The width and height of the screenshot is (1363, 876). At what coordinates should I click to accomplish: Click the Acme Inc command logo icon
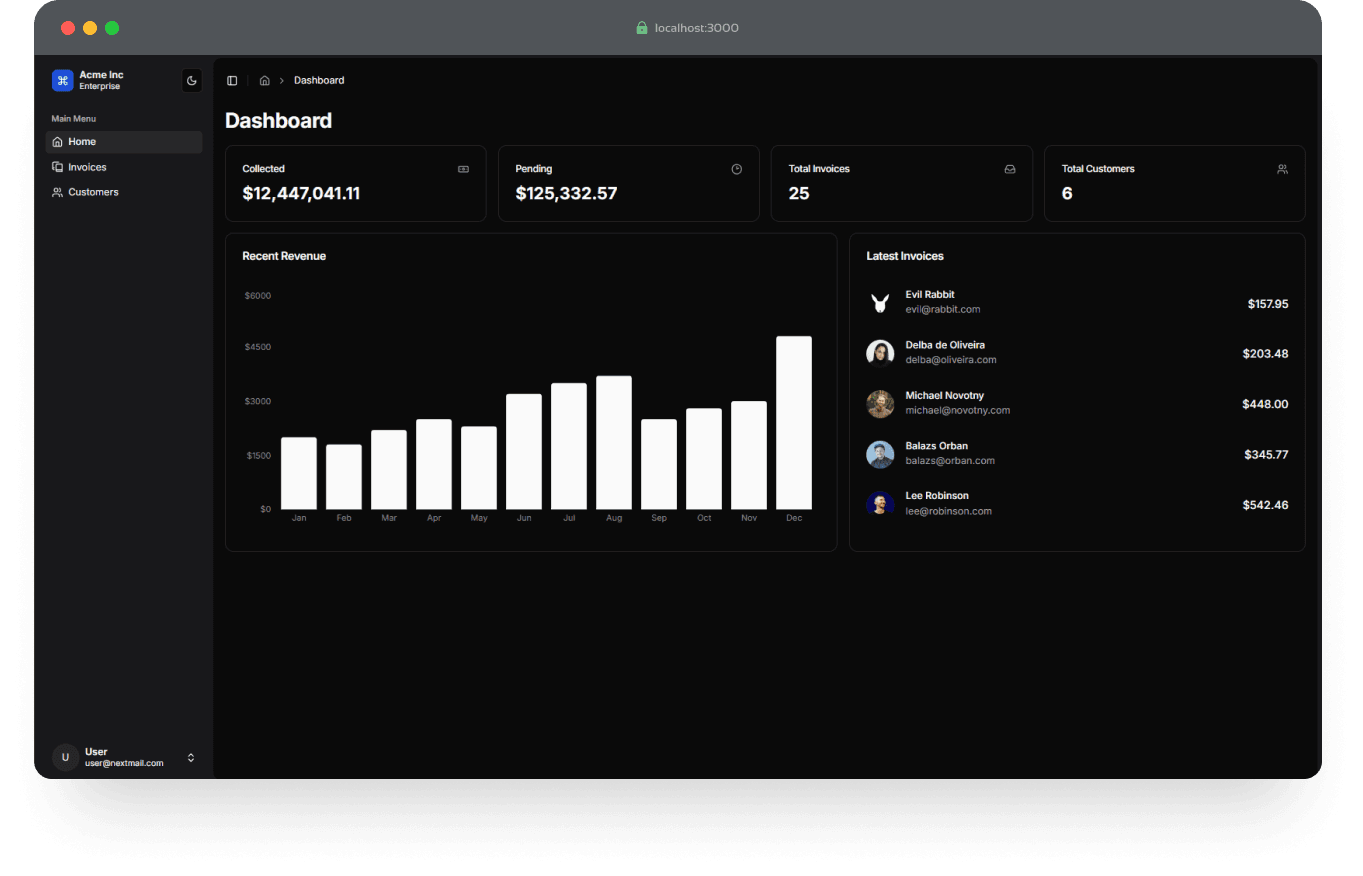click(63, 81)
